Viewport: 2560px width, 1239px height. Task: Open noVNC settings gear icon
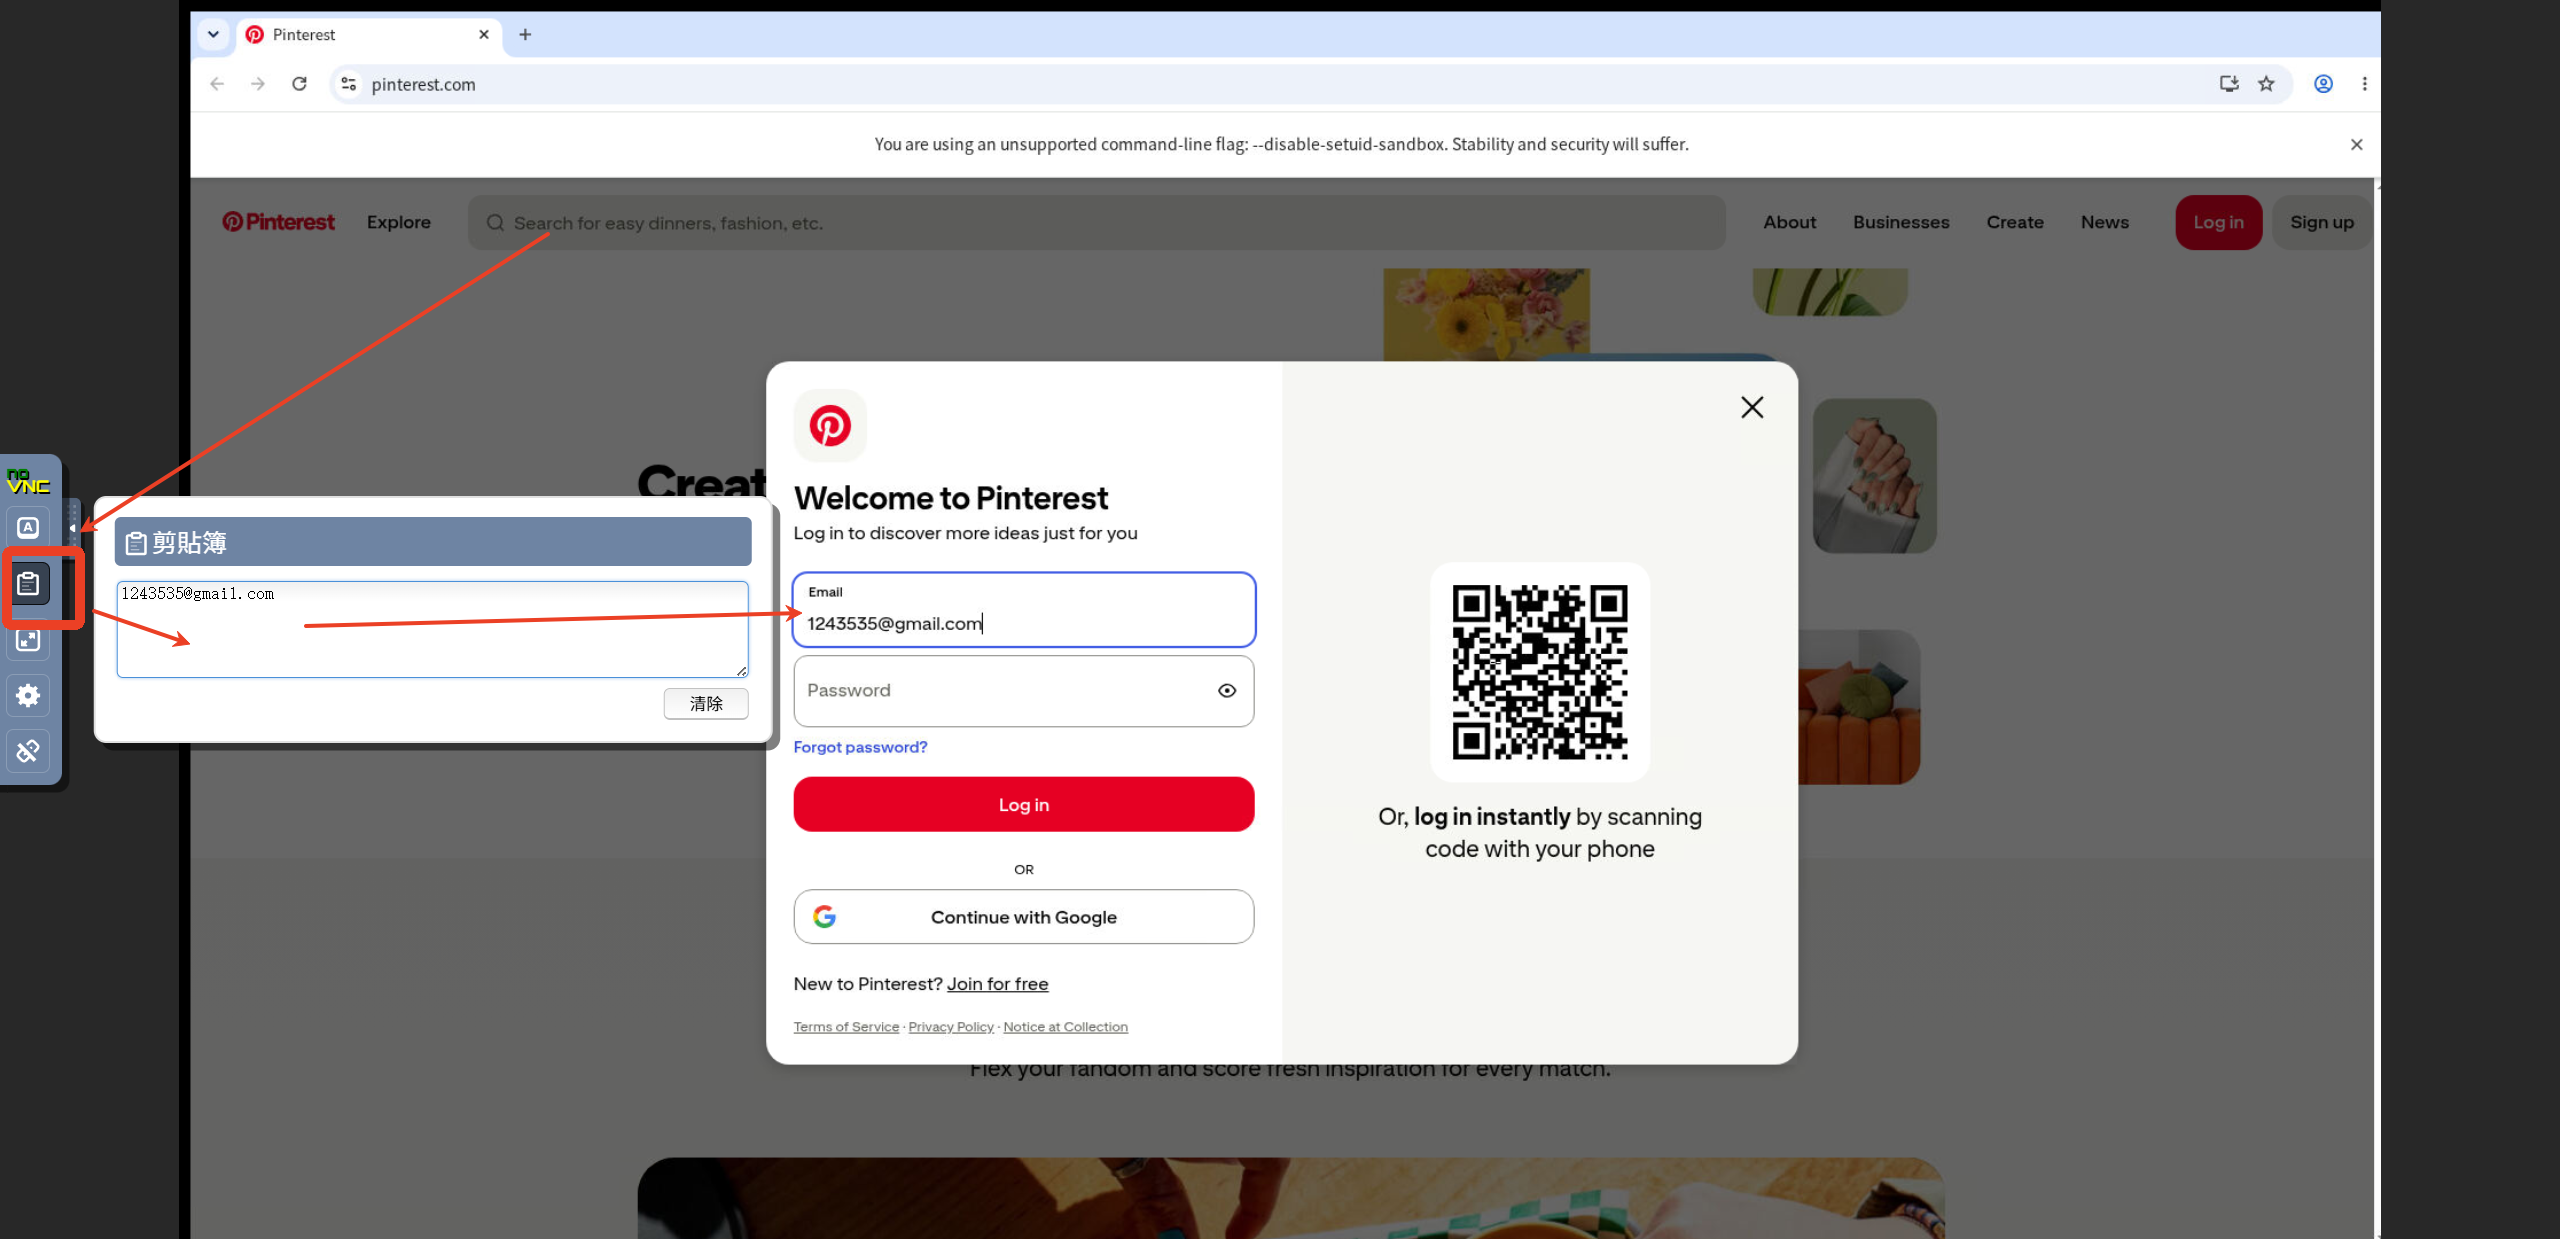[28, 696]
